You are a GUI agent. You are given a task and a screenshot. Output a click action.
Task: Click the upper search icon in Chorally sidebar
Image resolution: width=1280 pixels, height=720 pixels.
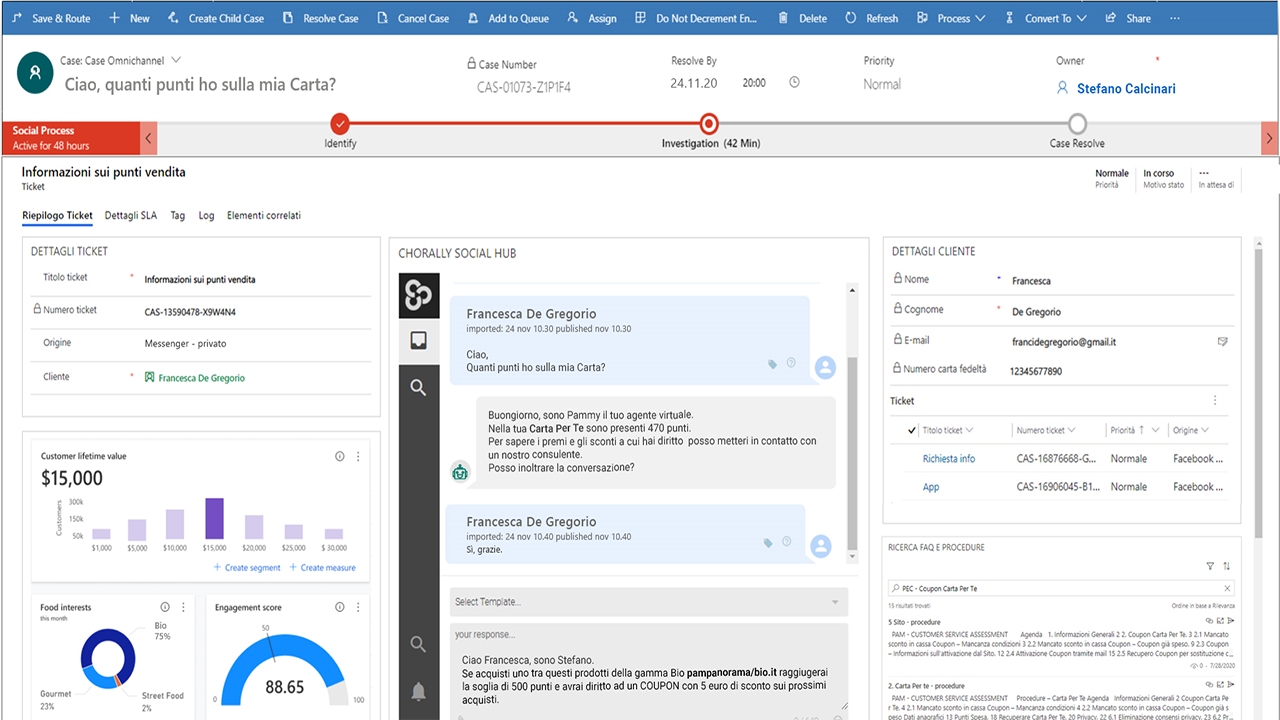point(418,388)
